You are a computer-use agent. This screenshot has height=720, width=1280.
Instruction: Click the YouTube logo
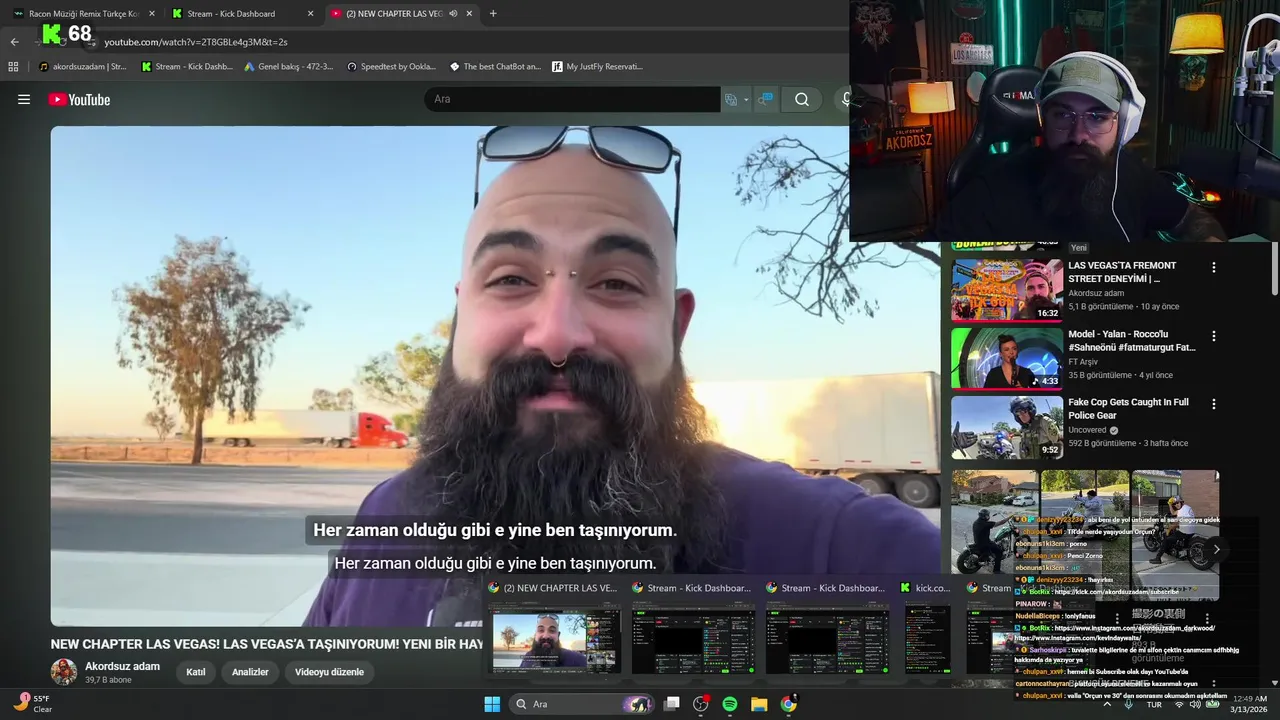(x=79, y=99)
